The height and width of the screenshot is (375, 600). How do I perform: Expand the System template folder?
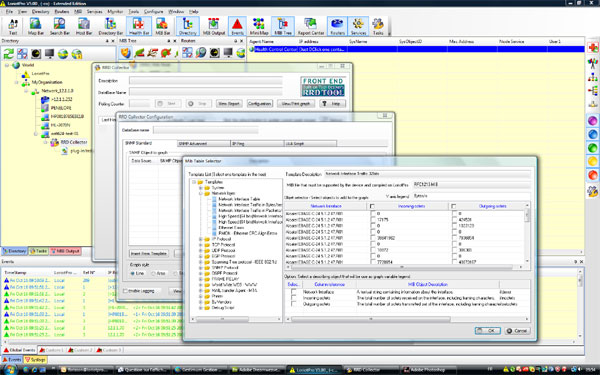[x=201, y=188]
